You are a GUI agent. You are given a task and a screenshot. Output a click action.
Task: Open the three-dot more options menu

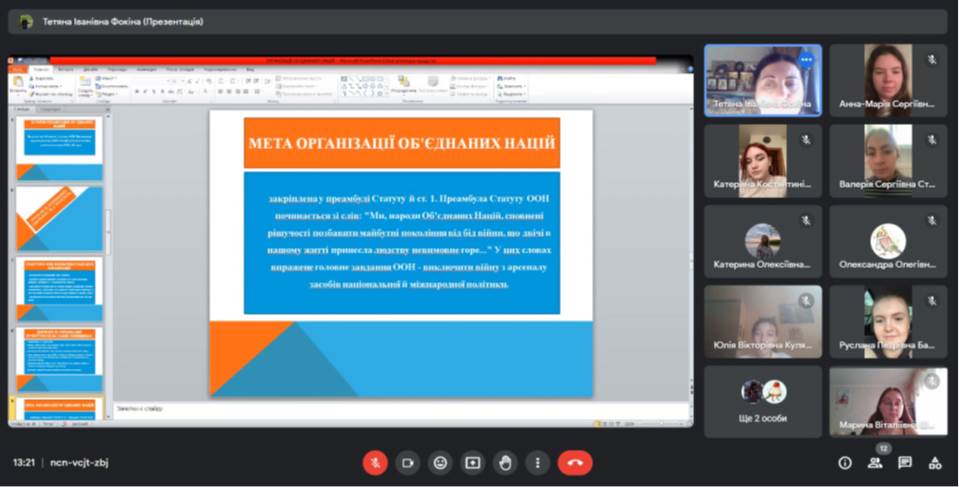tap(538, 463)
